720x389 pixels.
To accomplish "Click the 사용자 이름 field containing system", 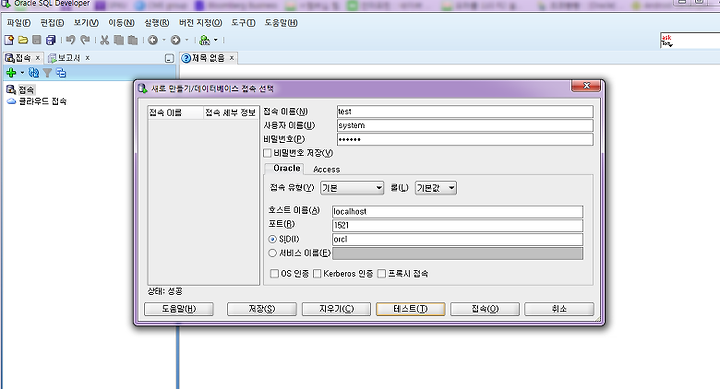I will tap(465, 125).
